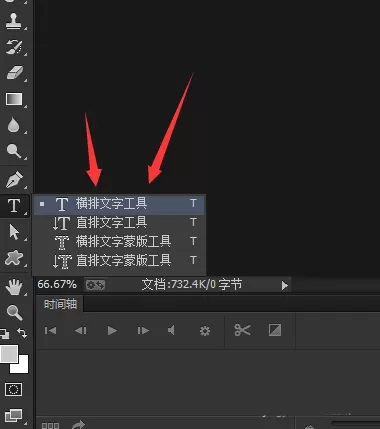This screenshot has height=429, width=380.
Task: Select the Custom Shape tool
Action: (14, 258)
